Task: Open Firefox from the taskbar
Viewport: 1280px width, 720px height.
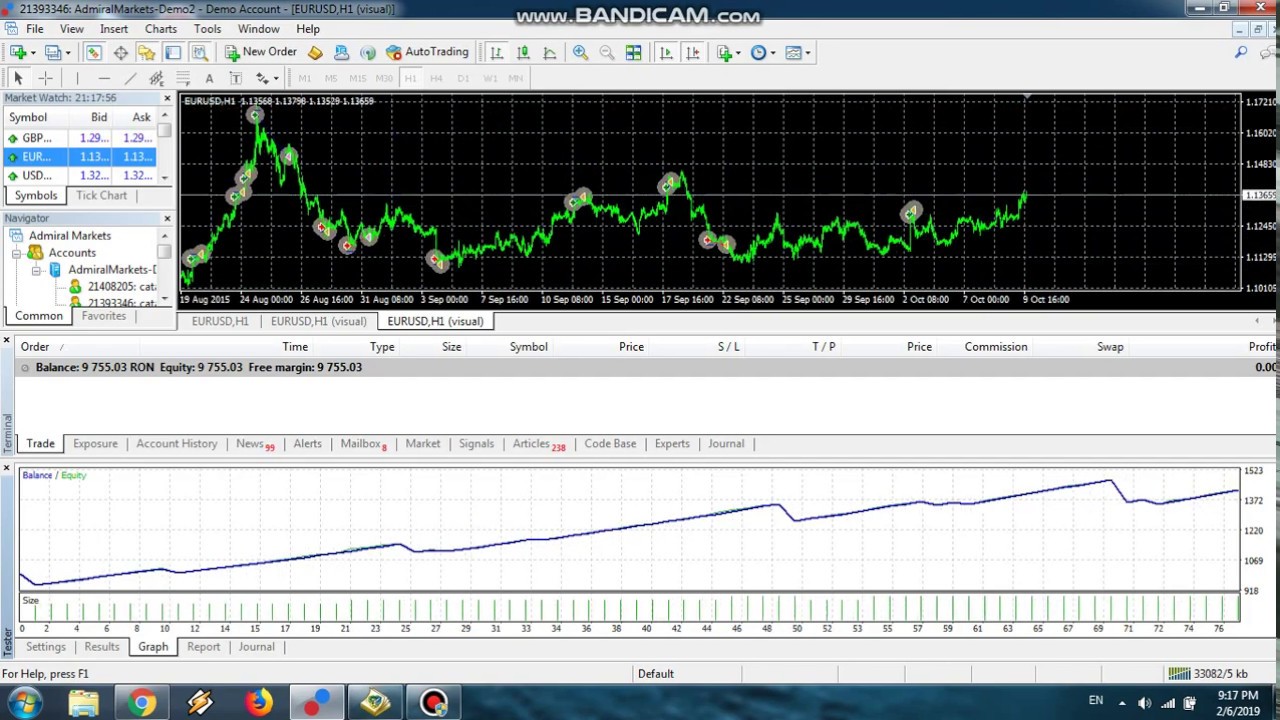Action: coord(259,703)
